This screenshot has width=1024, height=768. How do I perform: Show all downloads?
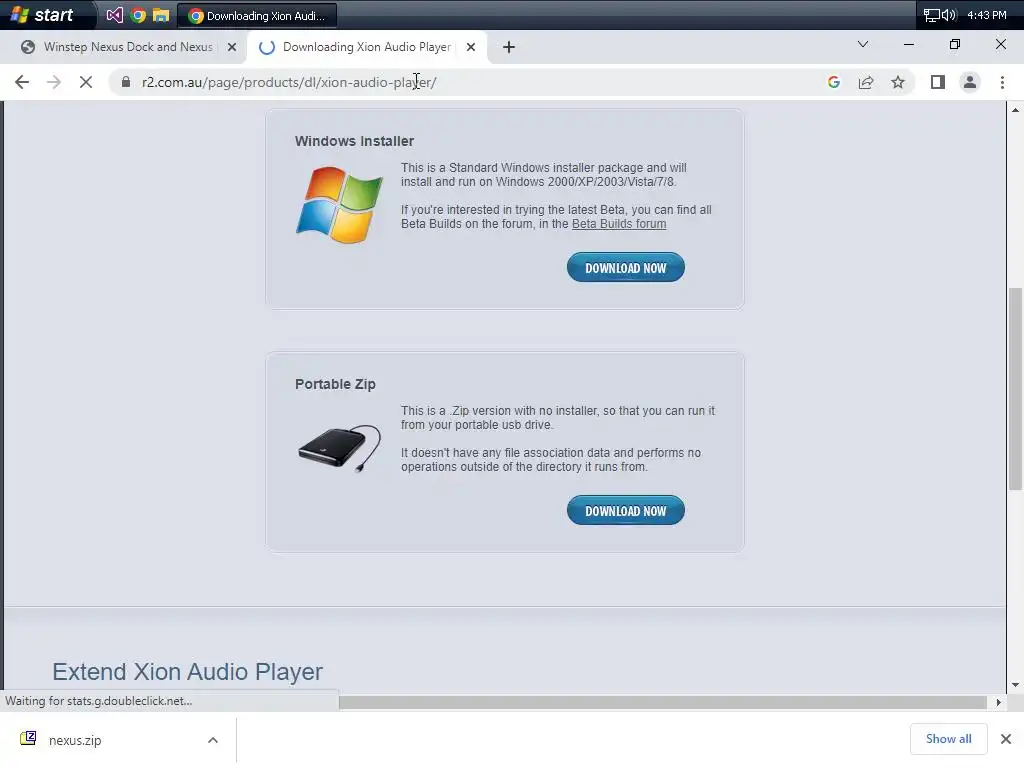click(x=948, y=739)
